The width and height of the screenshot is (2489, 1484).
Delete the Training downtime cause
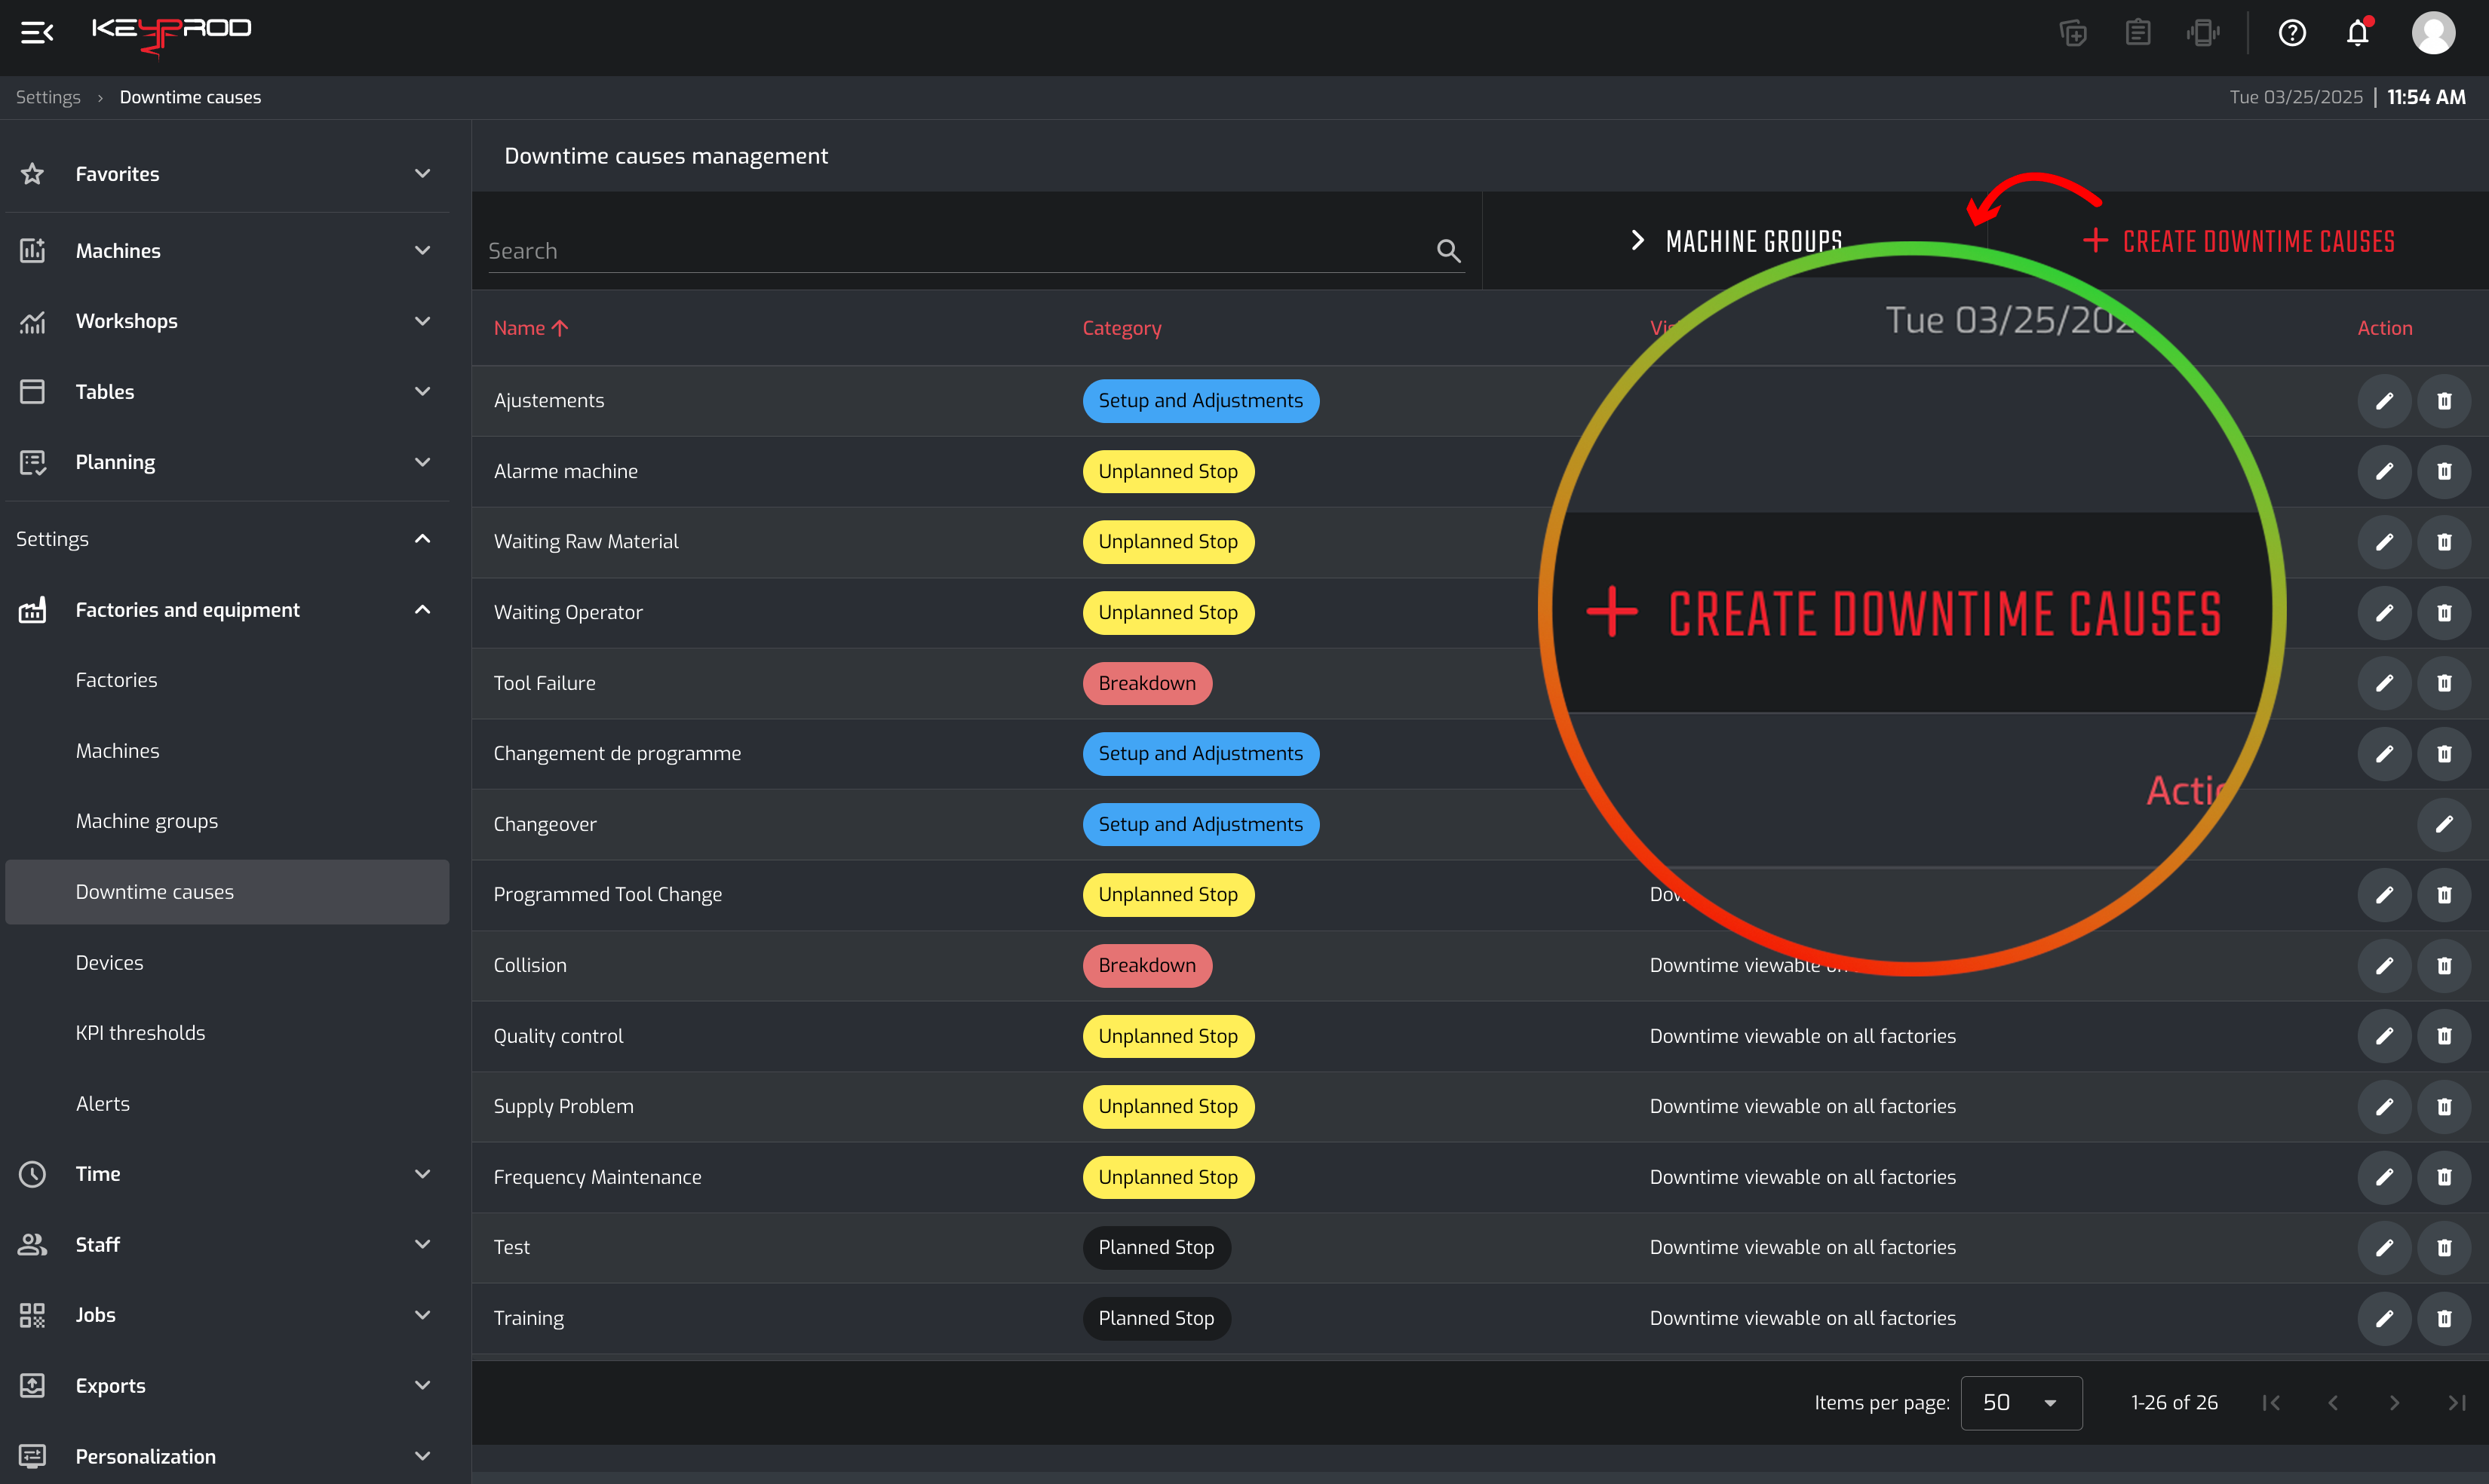(x=2444, y=1318)
